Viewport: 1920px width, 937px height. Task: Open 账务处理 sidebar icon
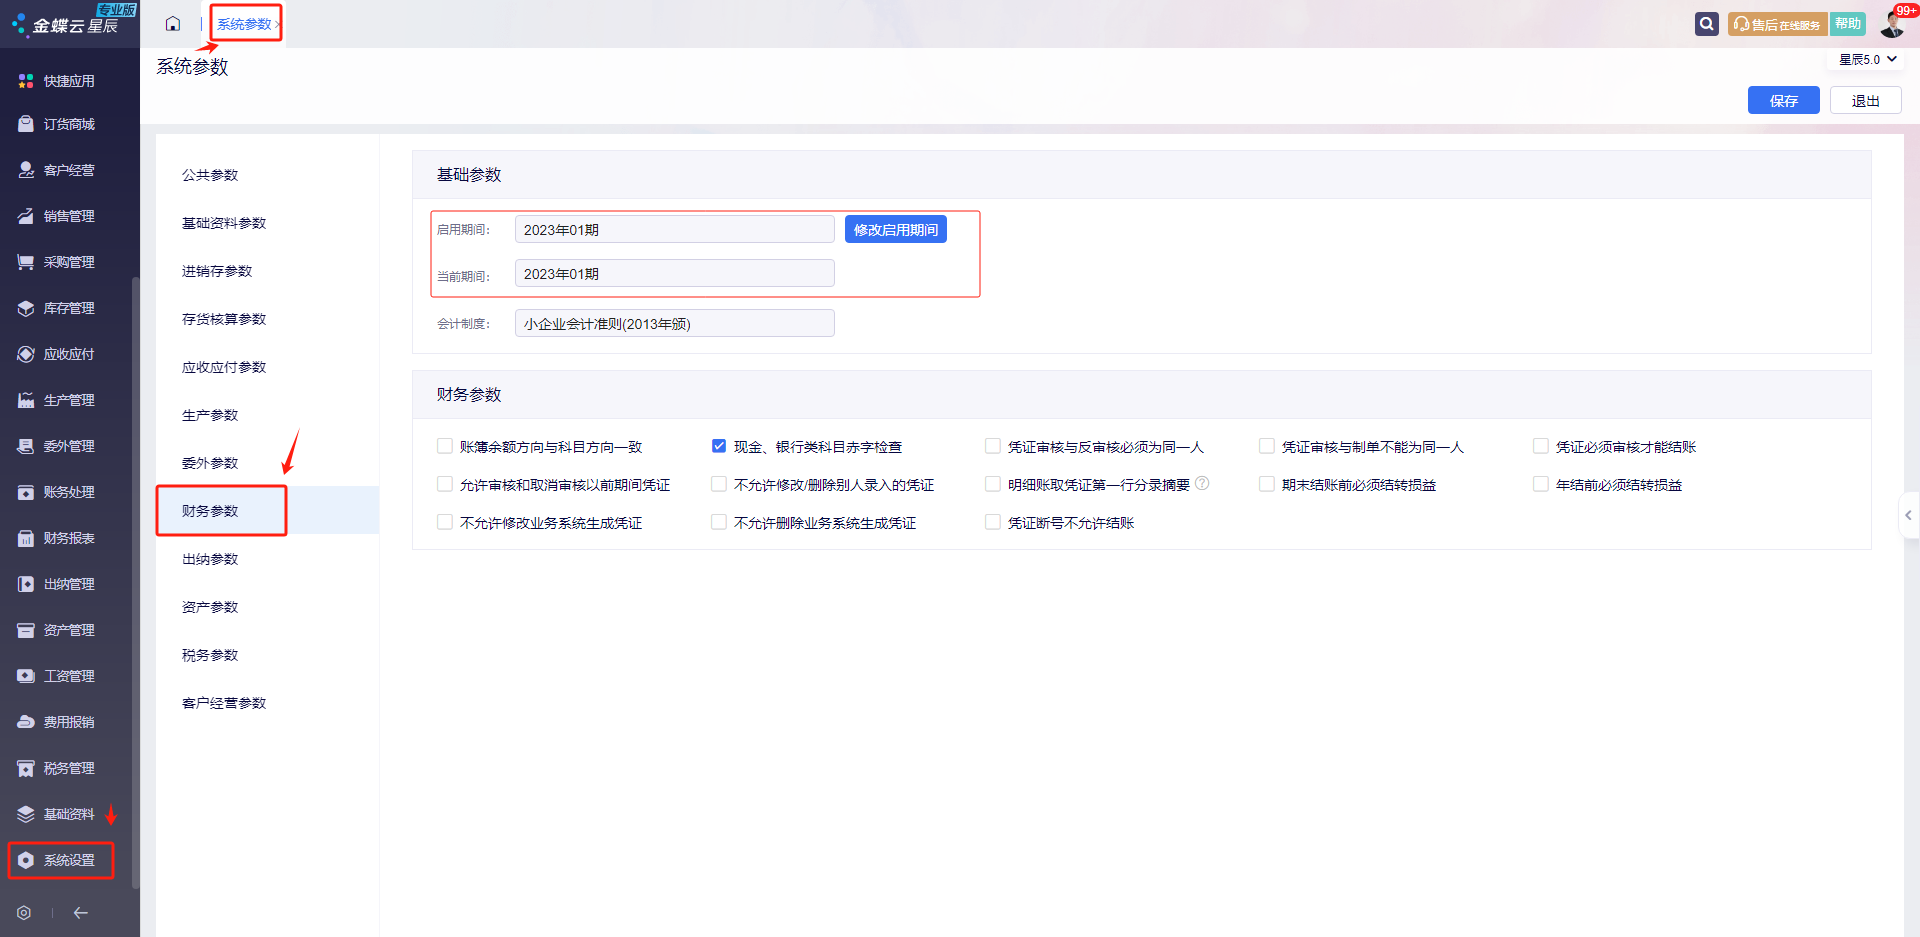coord(26,492)
